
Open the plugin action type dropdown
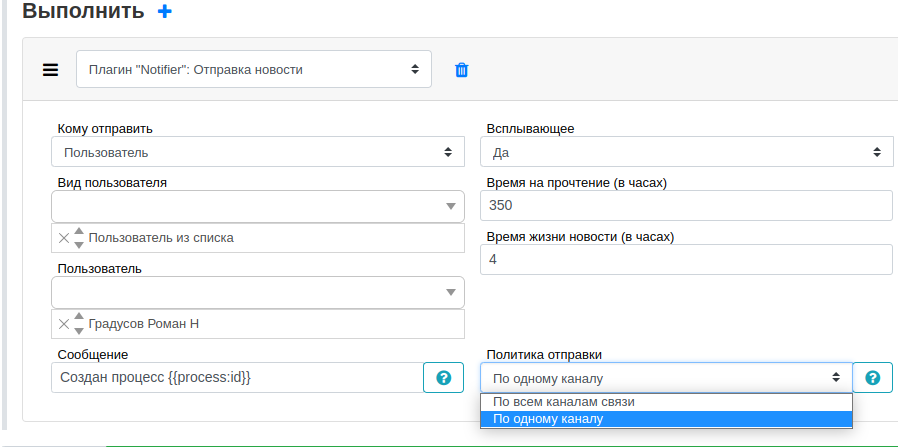(254, 70)
